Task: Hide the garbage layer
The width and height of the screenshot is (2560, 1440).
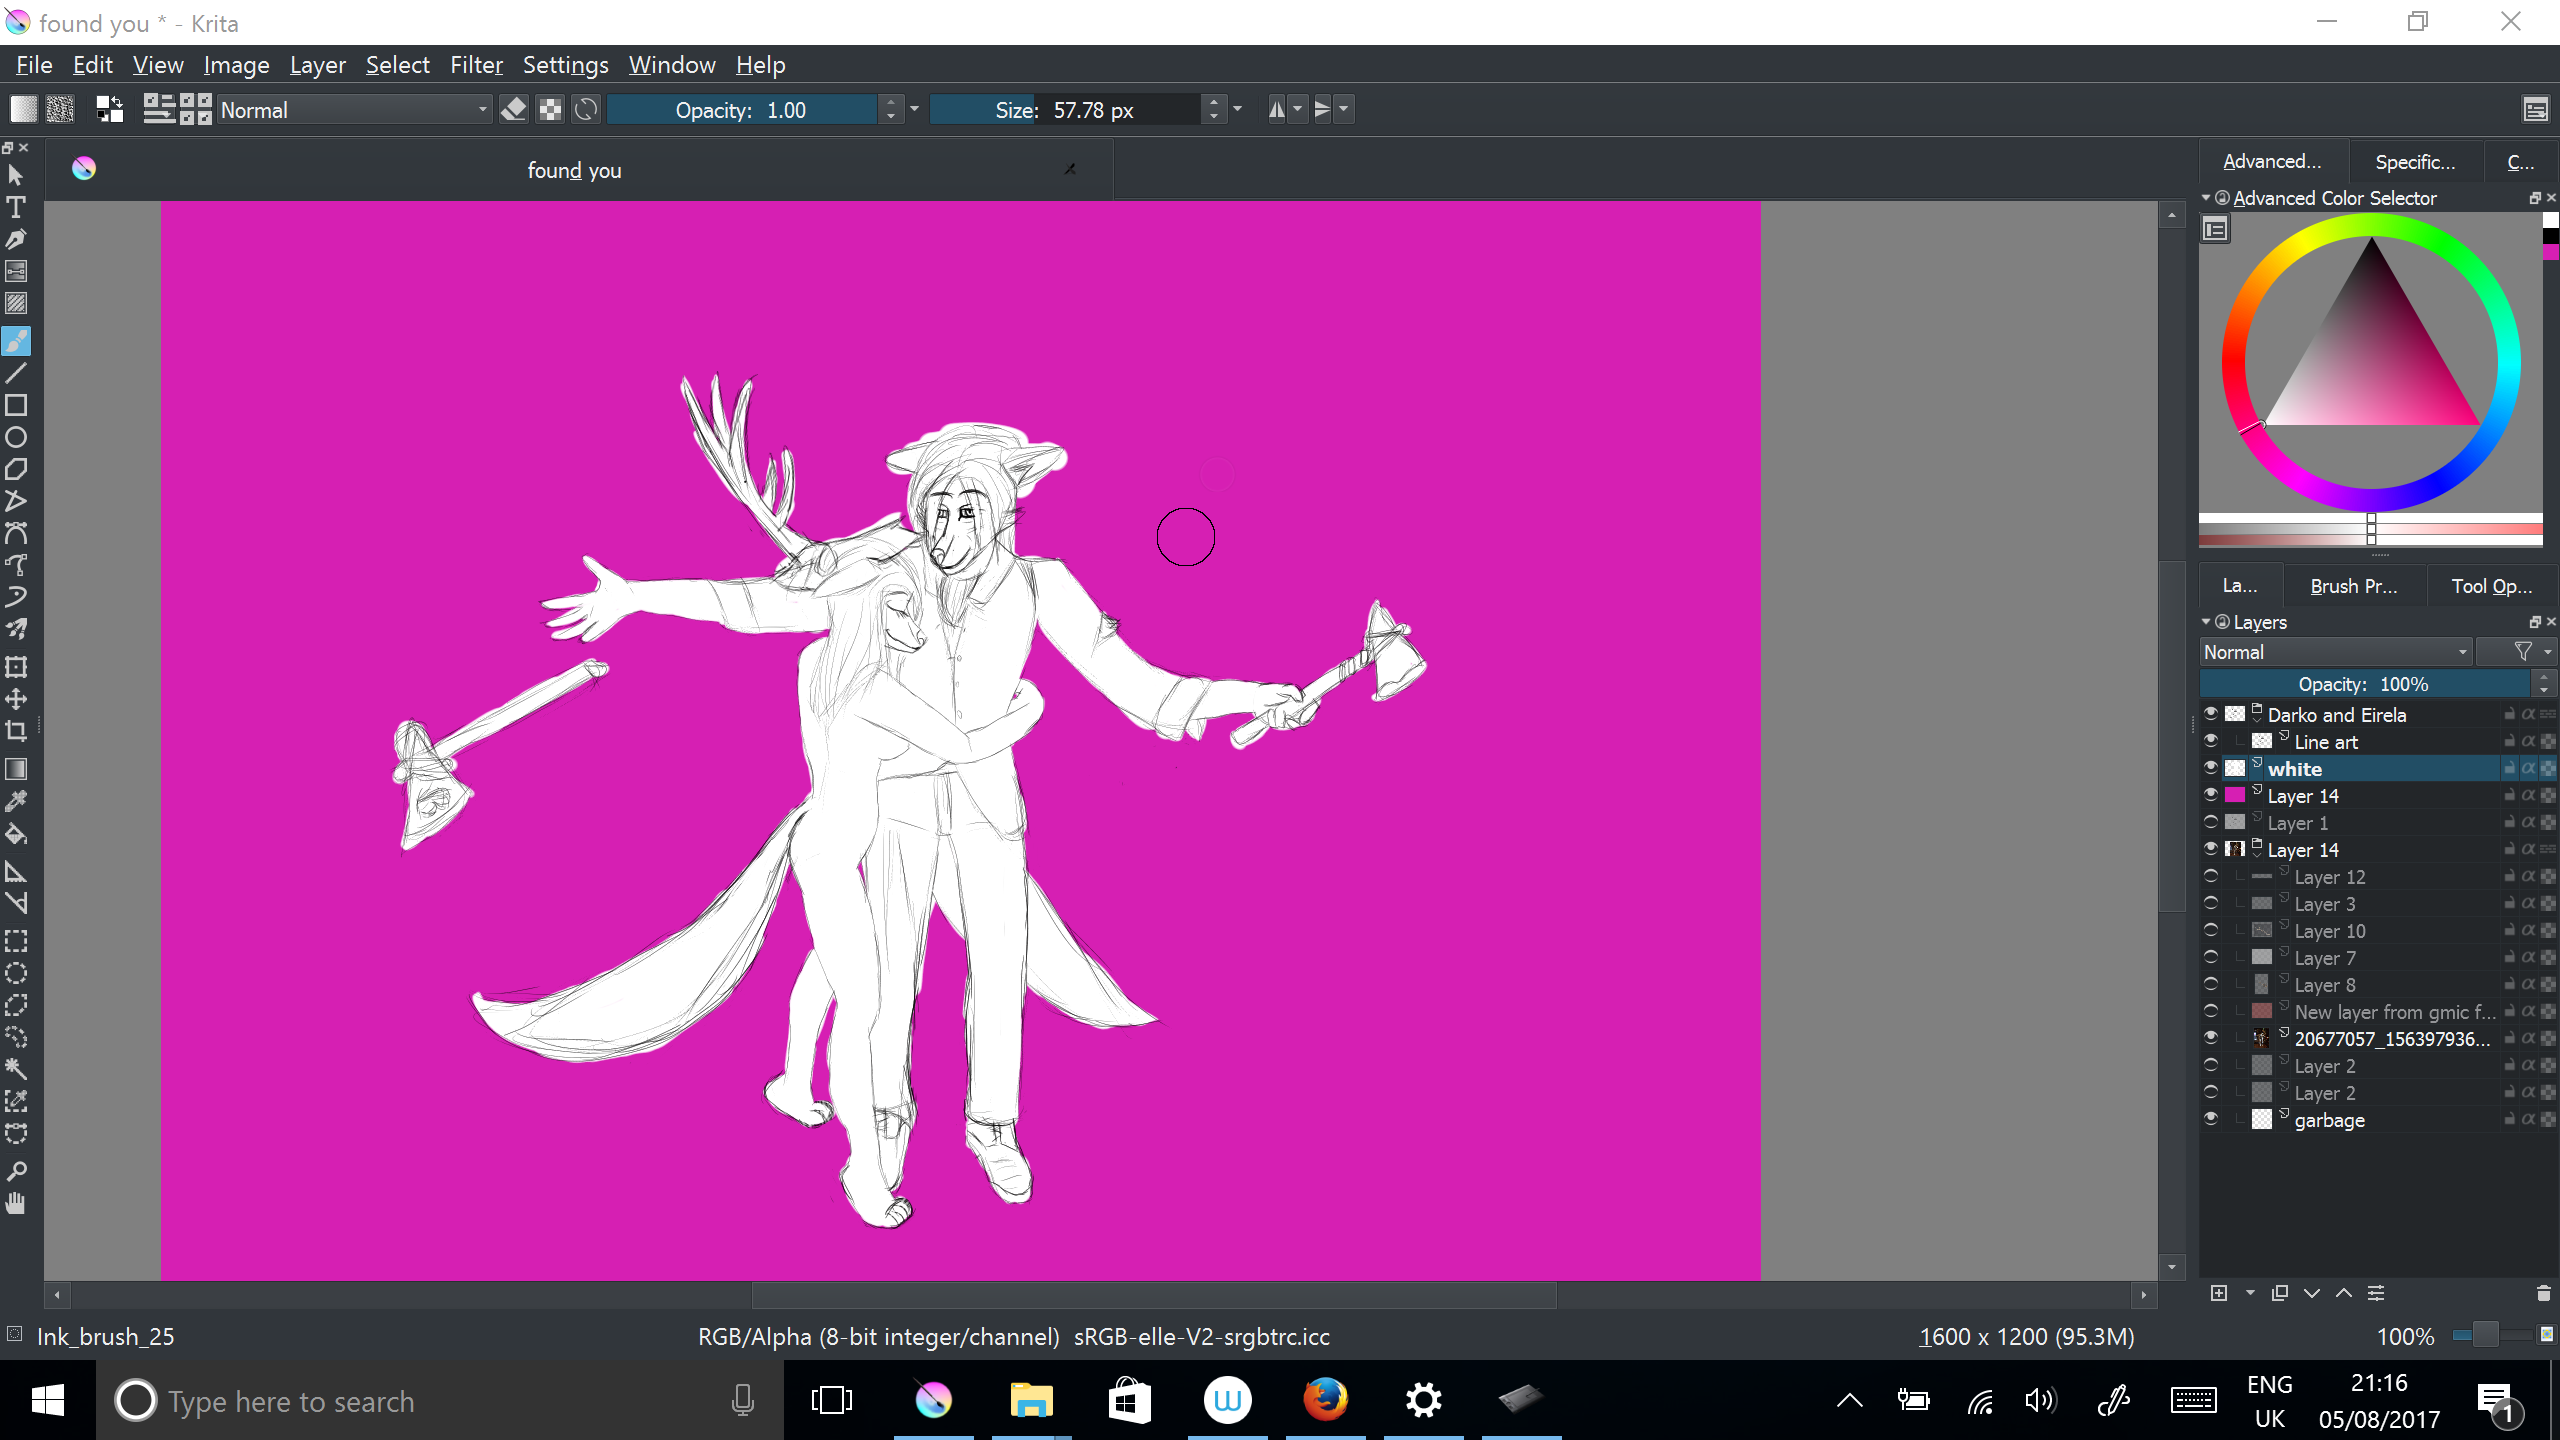Action: coord(2211,1119)
